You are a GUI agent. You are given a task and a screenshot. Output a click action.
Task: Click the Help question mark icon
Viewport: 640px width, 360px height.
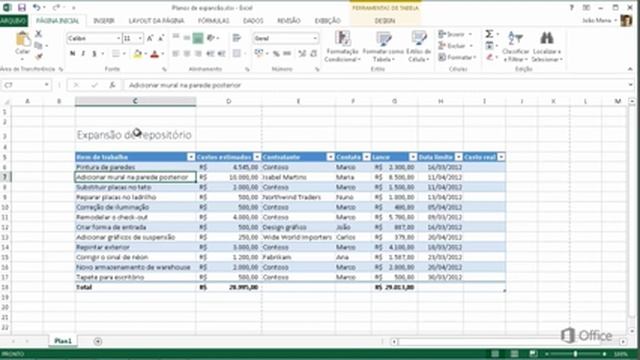pos(572,8)
